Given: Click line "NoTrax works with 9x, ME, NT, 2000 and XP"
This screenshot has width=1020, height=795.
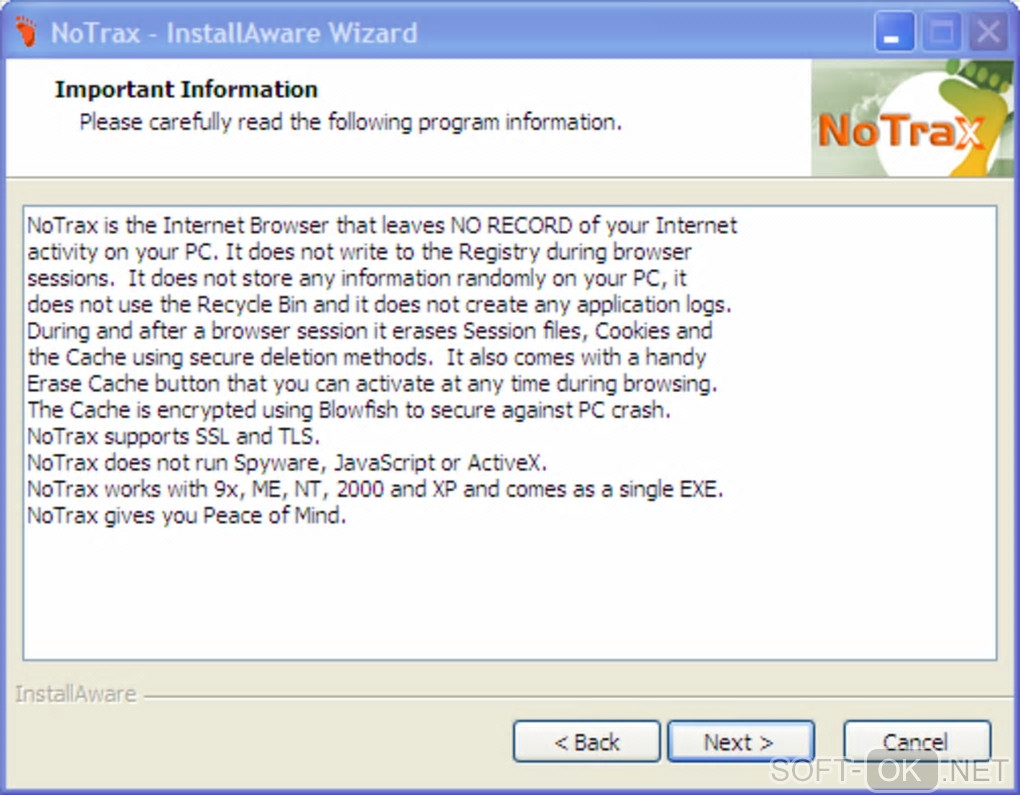Looking at the screenshot, I should click(375, 489).
